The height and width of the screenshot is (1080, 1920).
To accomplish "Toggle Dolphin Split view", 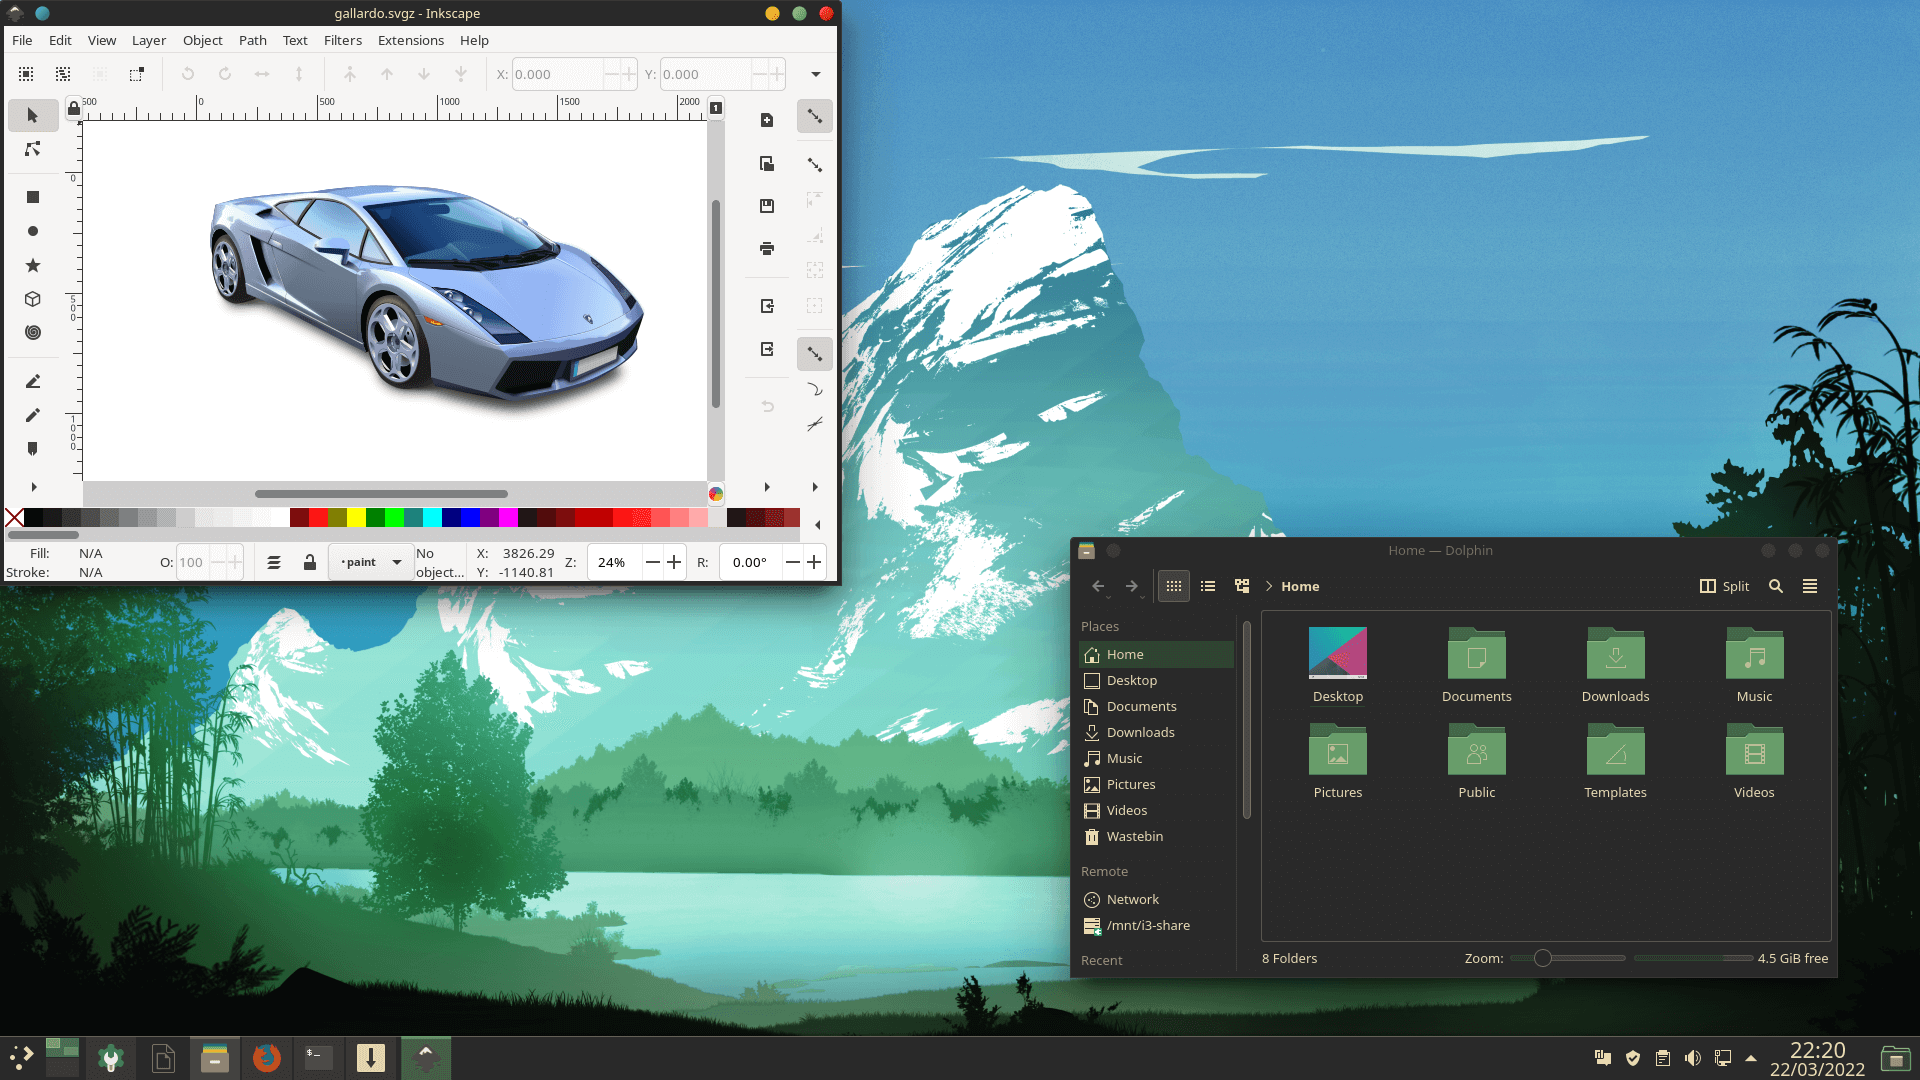I will click(x=1725, y=586).
